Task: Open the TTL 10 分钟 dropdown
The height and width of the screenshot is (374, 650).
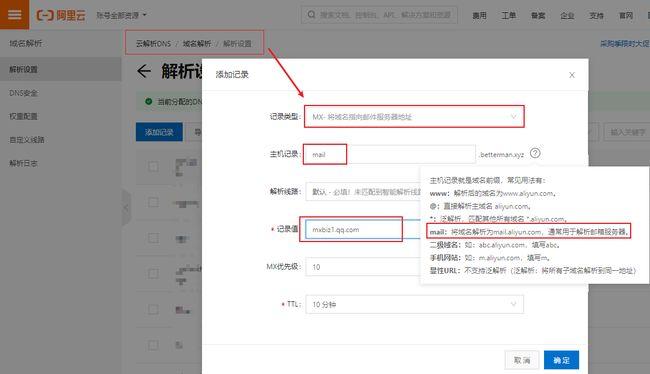Action: click(x=414, y=304)
